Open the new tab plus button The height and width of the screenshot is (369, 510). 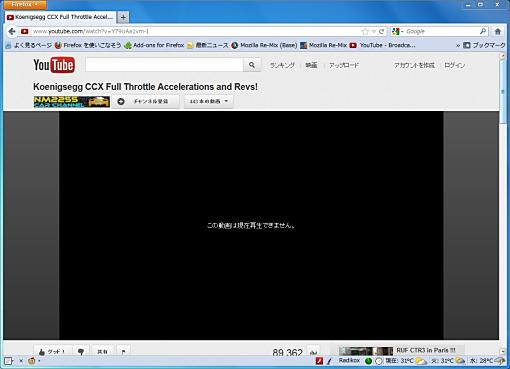(x=123, y=17)
